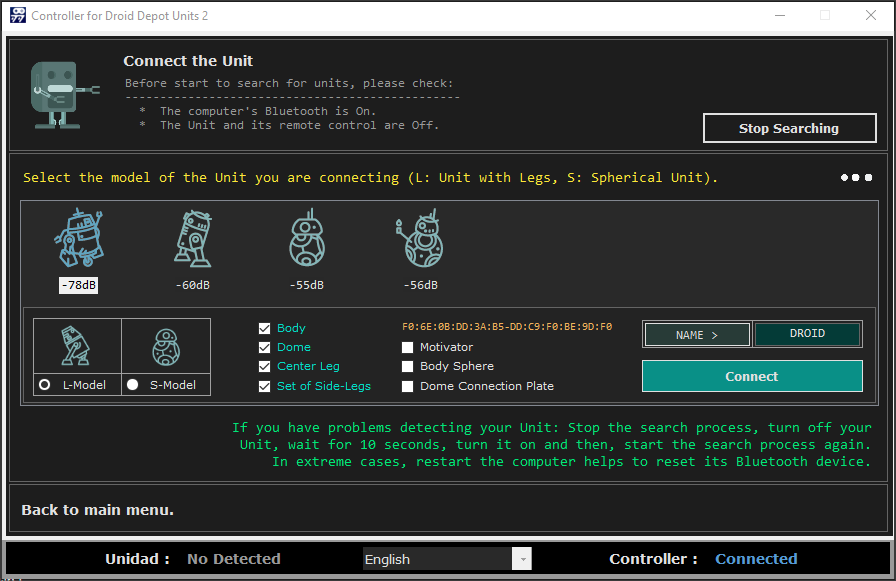
Task: Click the Connected controller status
Action: pos(756,559)
